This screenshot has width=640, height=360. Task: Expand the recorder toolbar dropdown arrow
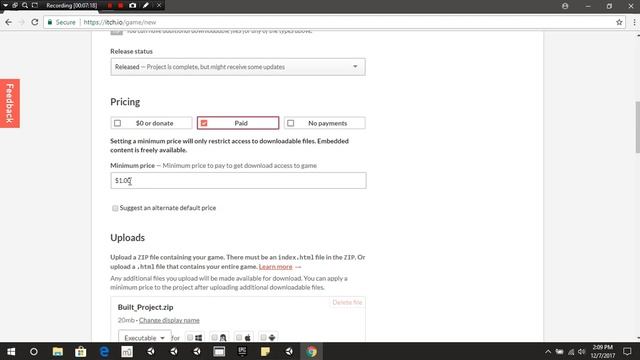[5, 5]
